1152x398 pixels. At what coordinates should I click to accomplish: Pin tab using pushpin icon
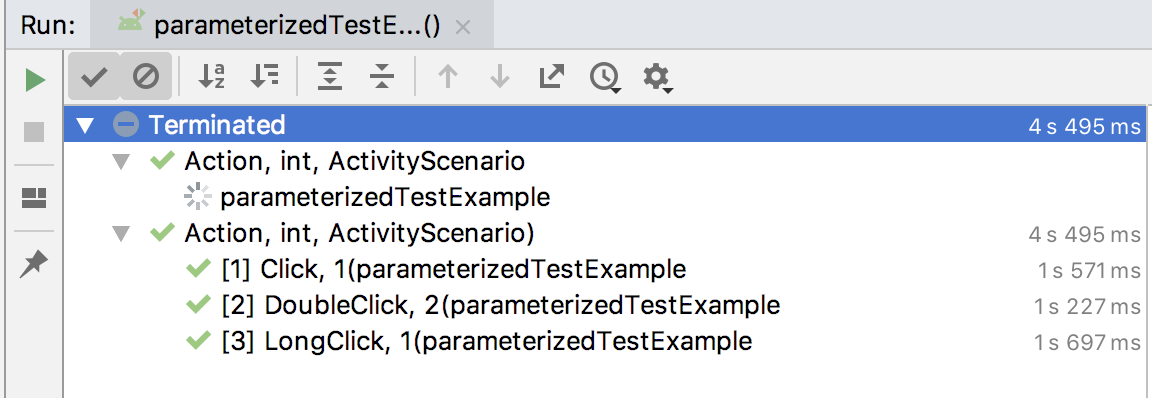pyautogui.click(x=34, y=264)
